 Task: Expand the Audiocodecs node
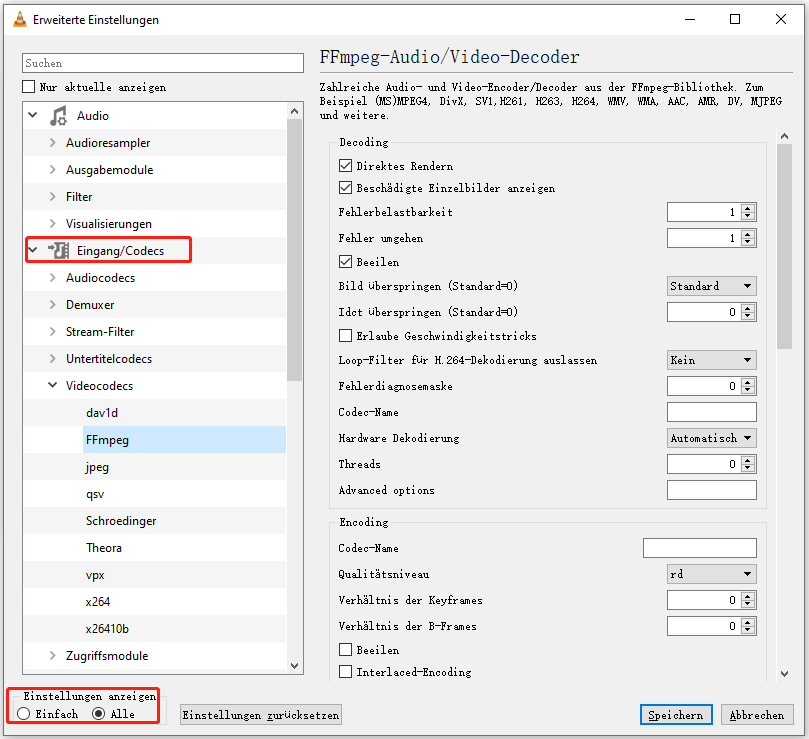[53, 278]
